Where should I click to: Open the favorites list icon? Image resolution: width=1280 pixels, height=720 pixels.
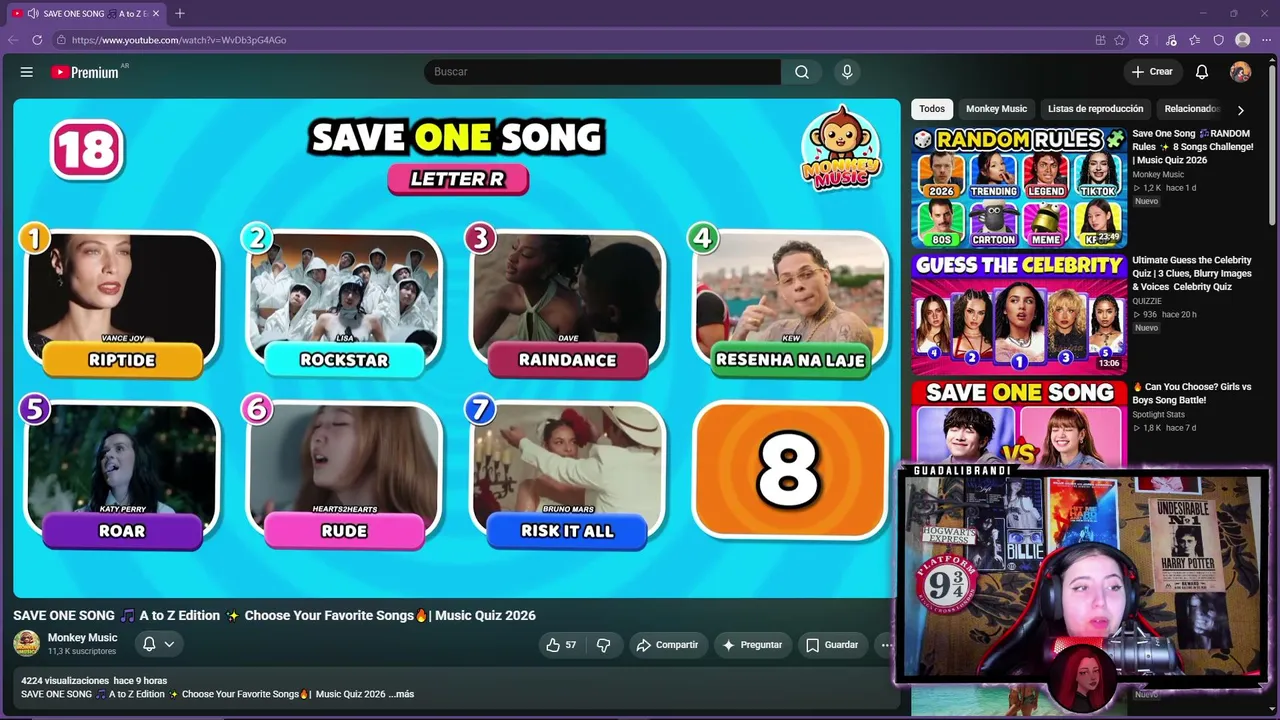pyautogui.click(x=1195, y=40)
